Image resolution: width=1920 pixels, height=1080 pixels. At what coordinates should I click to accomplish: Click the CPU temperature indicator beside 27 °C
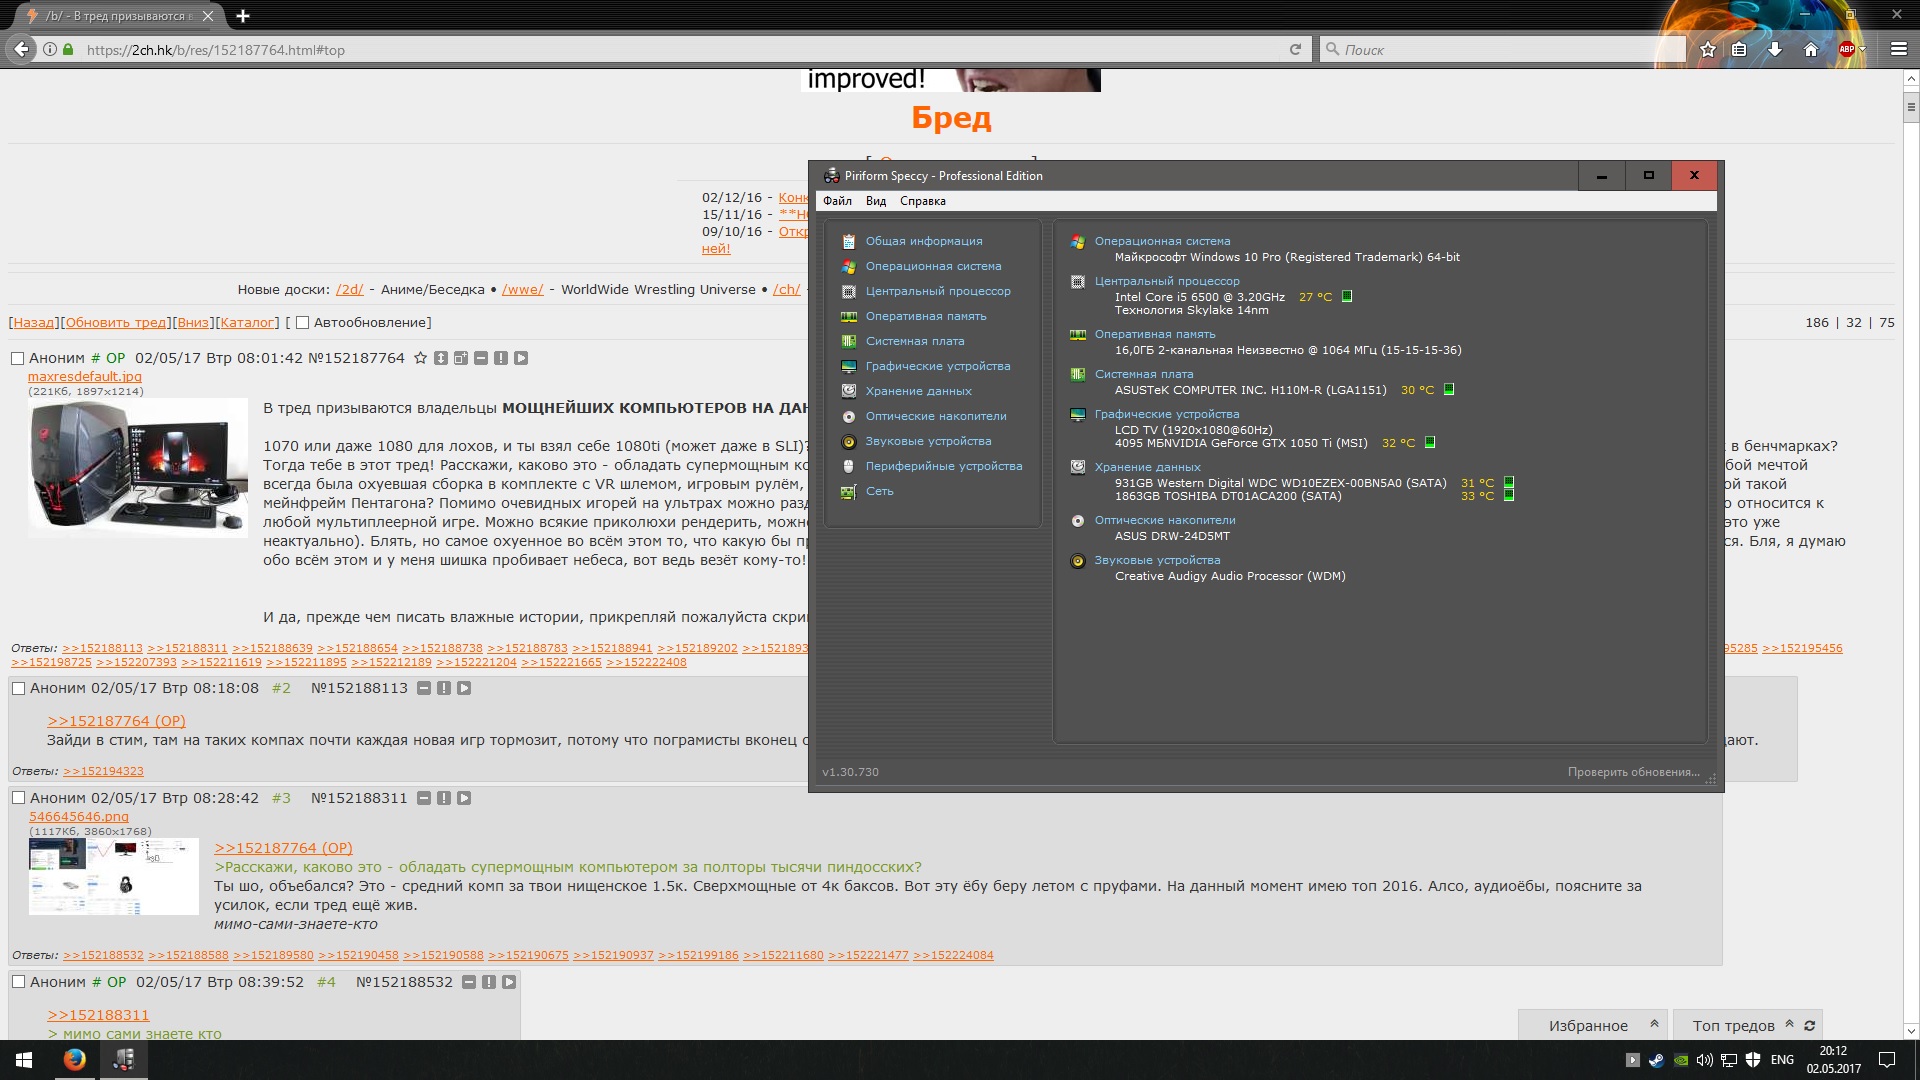[1347, 296]
